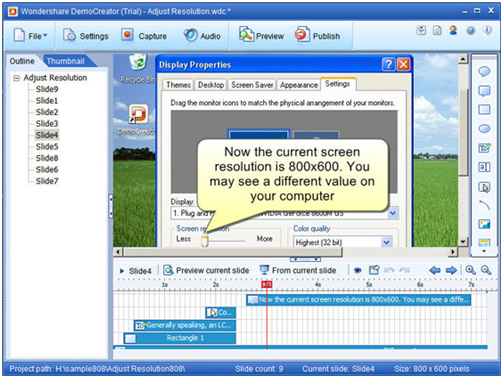503x378 pixels.
Task: Click the user account icon in top right
Action: coord(453,31)
